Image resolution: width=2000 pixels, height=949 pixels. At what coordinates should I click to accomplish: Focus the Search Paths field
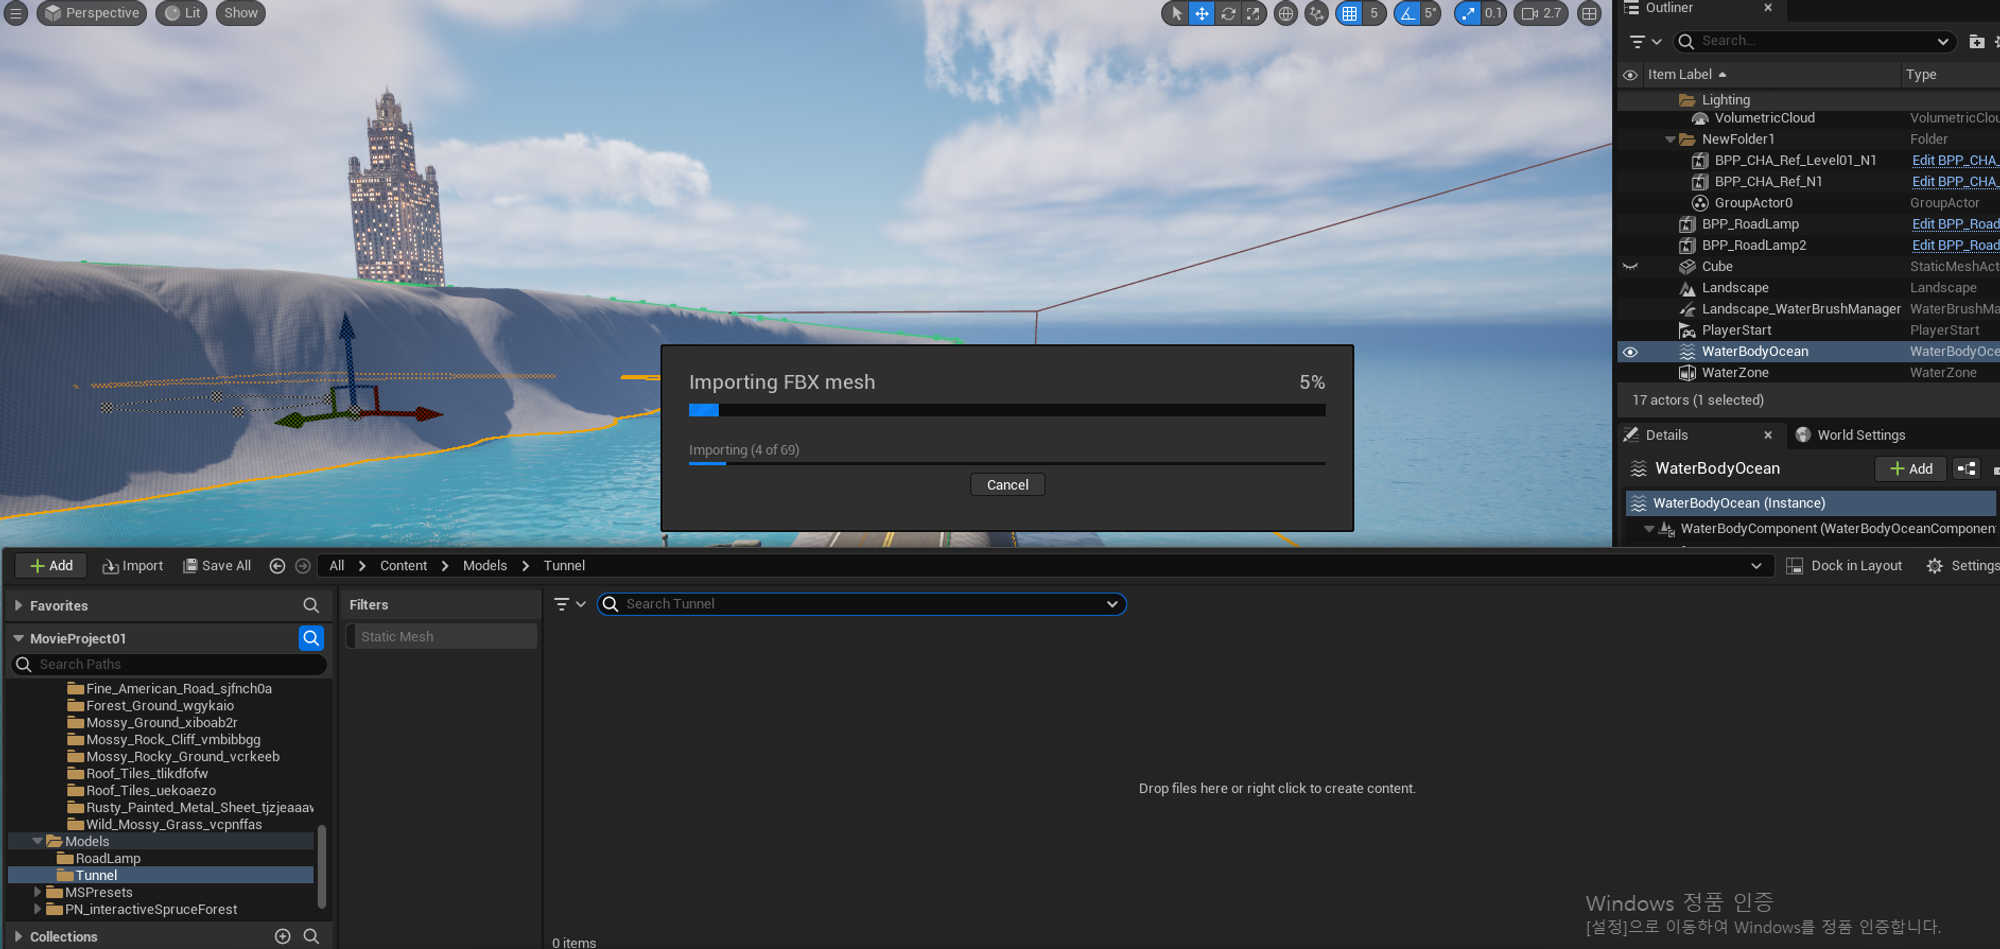(x=169, y=664)
